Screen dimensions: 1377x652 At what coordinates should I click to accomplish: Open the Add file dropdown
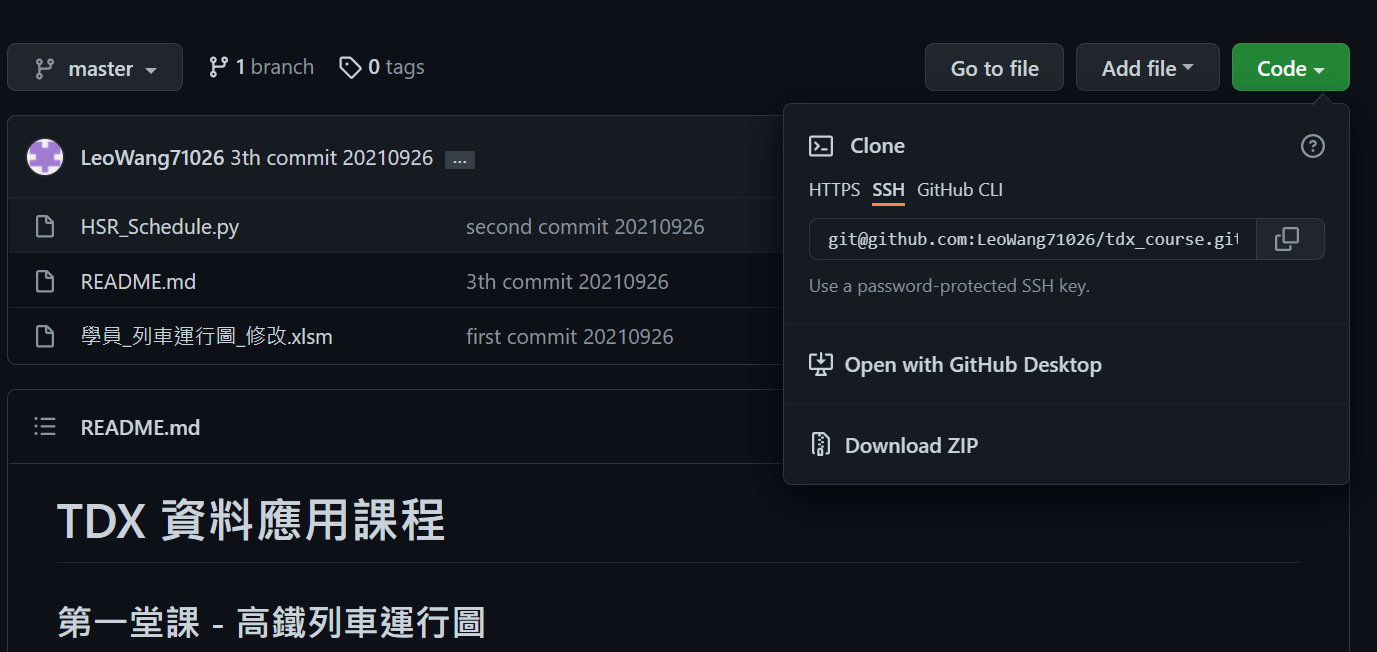pyautogui.click(x=1147, y=67)
